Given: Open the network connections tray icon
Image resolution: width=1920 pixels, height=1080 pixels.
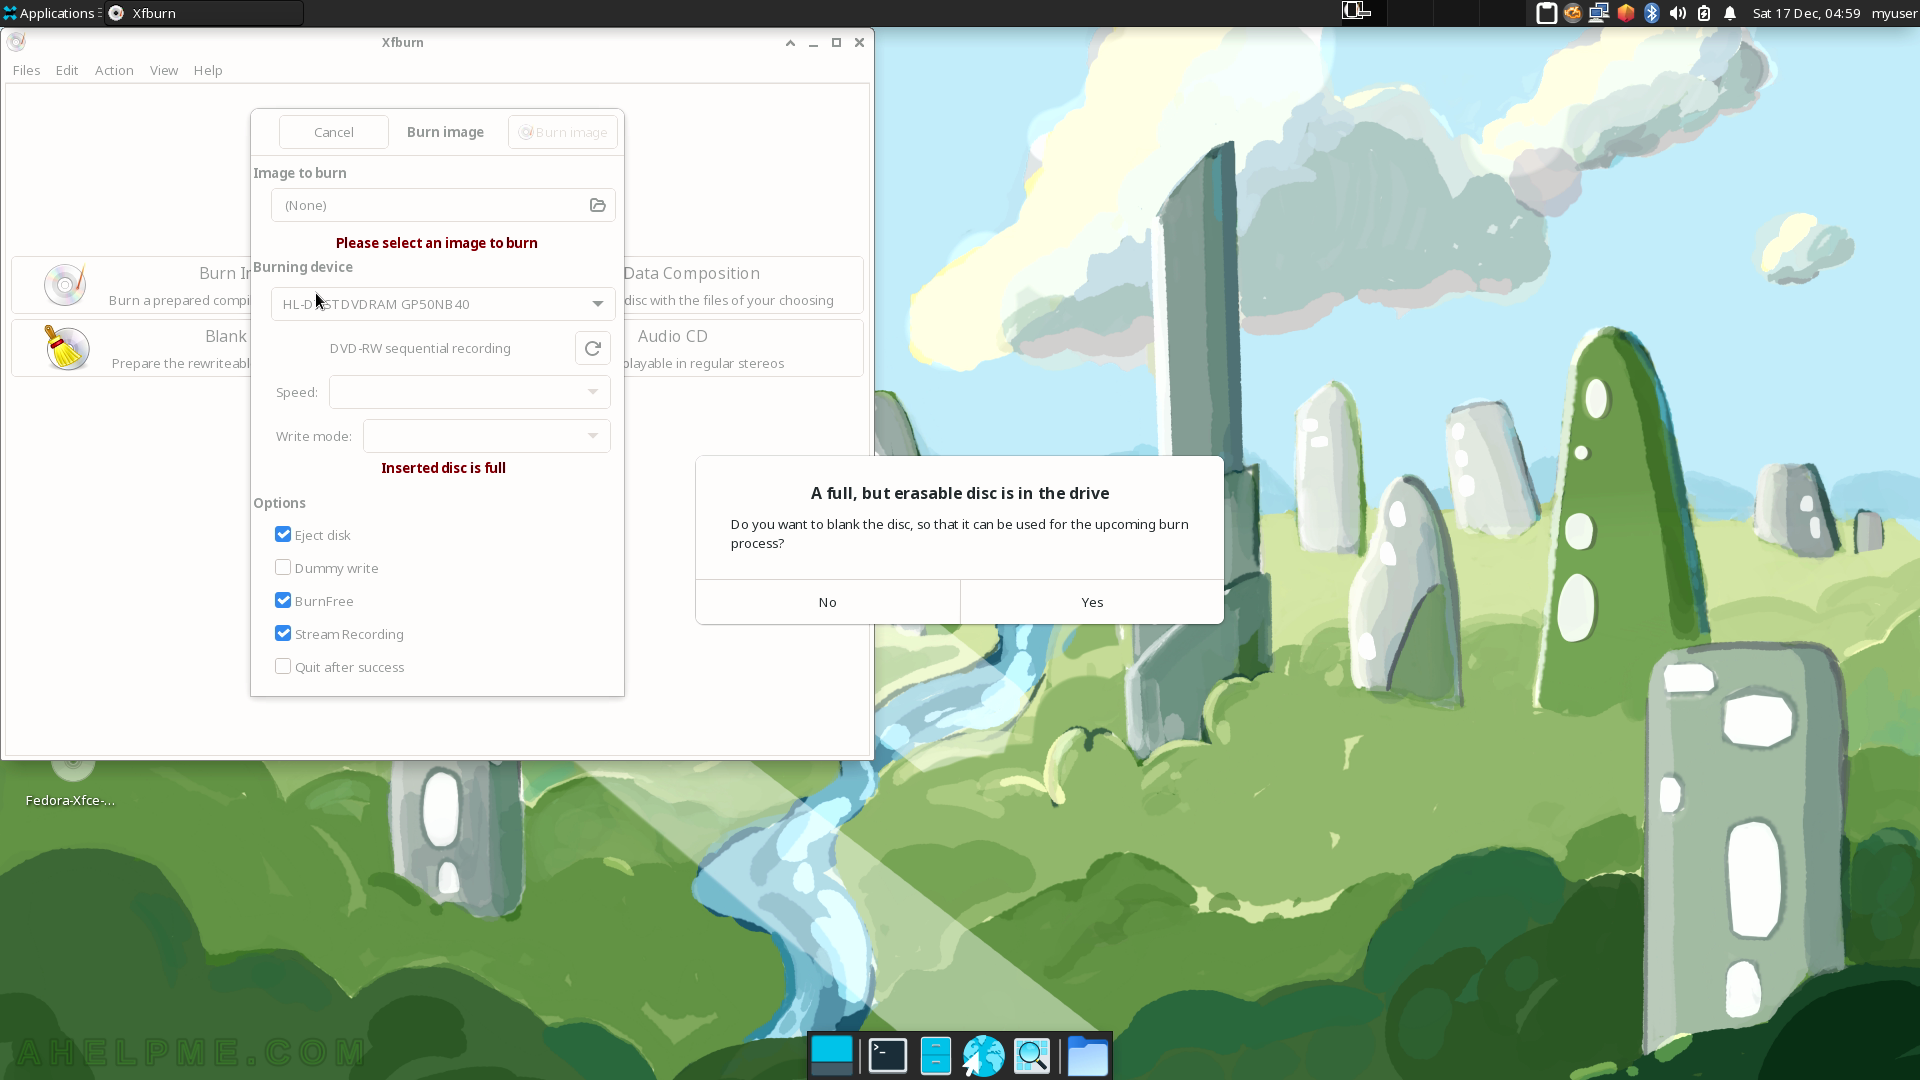Looking at the screenshot, I should (x=1599, y=13).
